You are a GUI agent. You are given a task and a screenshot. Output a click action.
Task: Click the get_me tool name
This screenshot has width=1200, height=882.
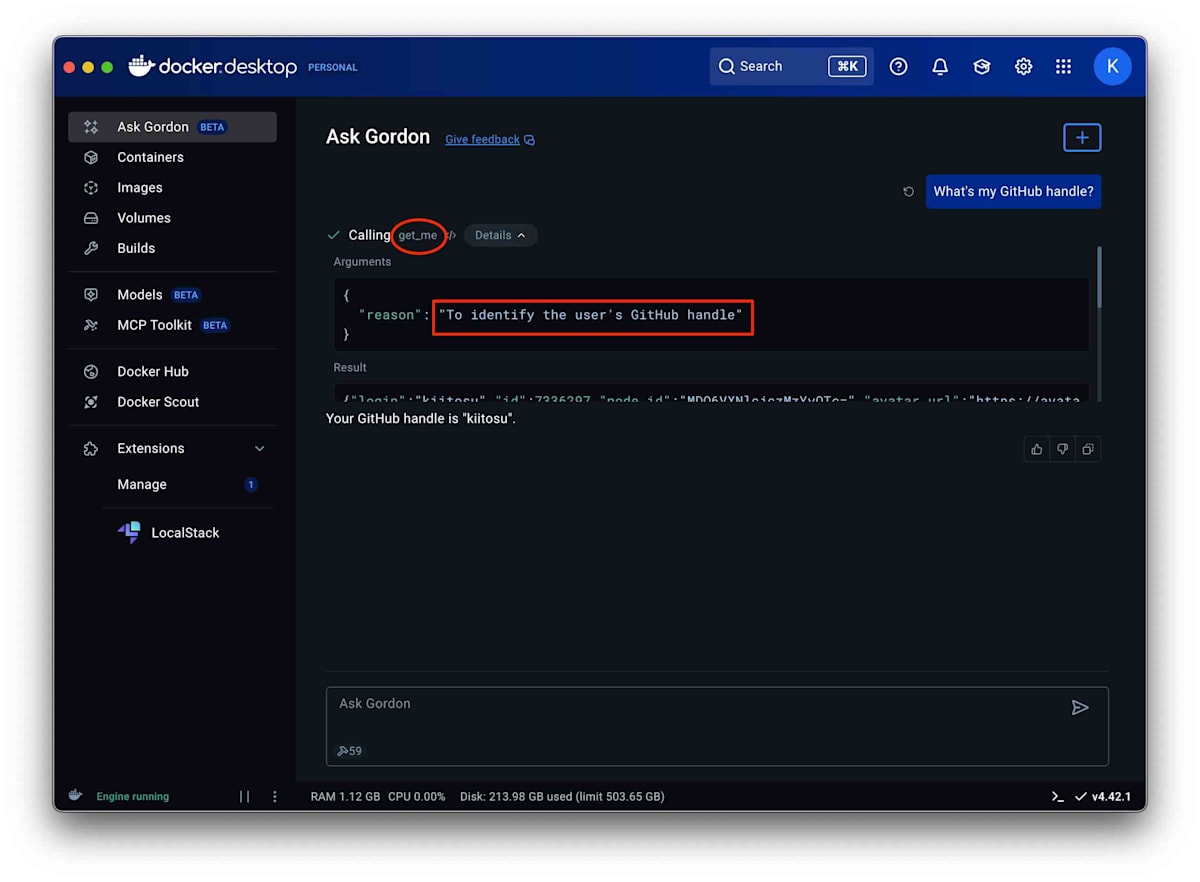418,235
